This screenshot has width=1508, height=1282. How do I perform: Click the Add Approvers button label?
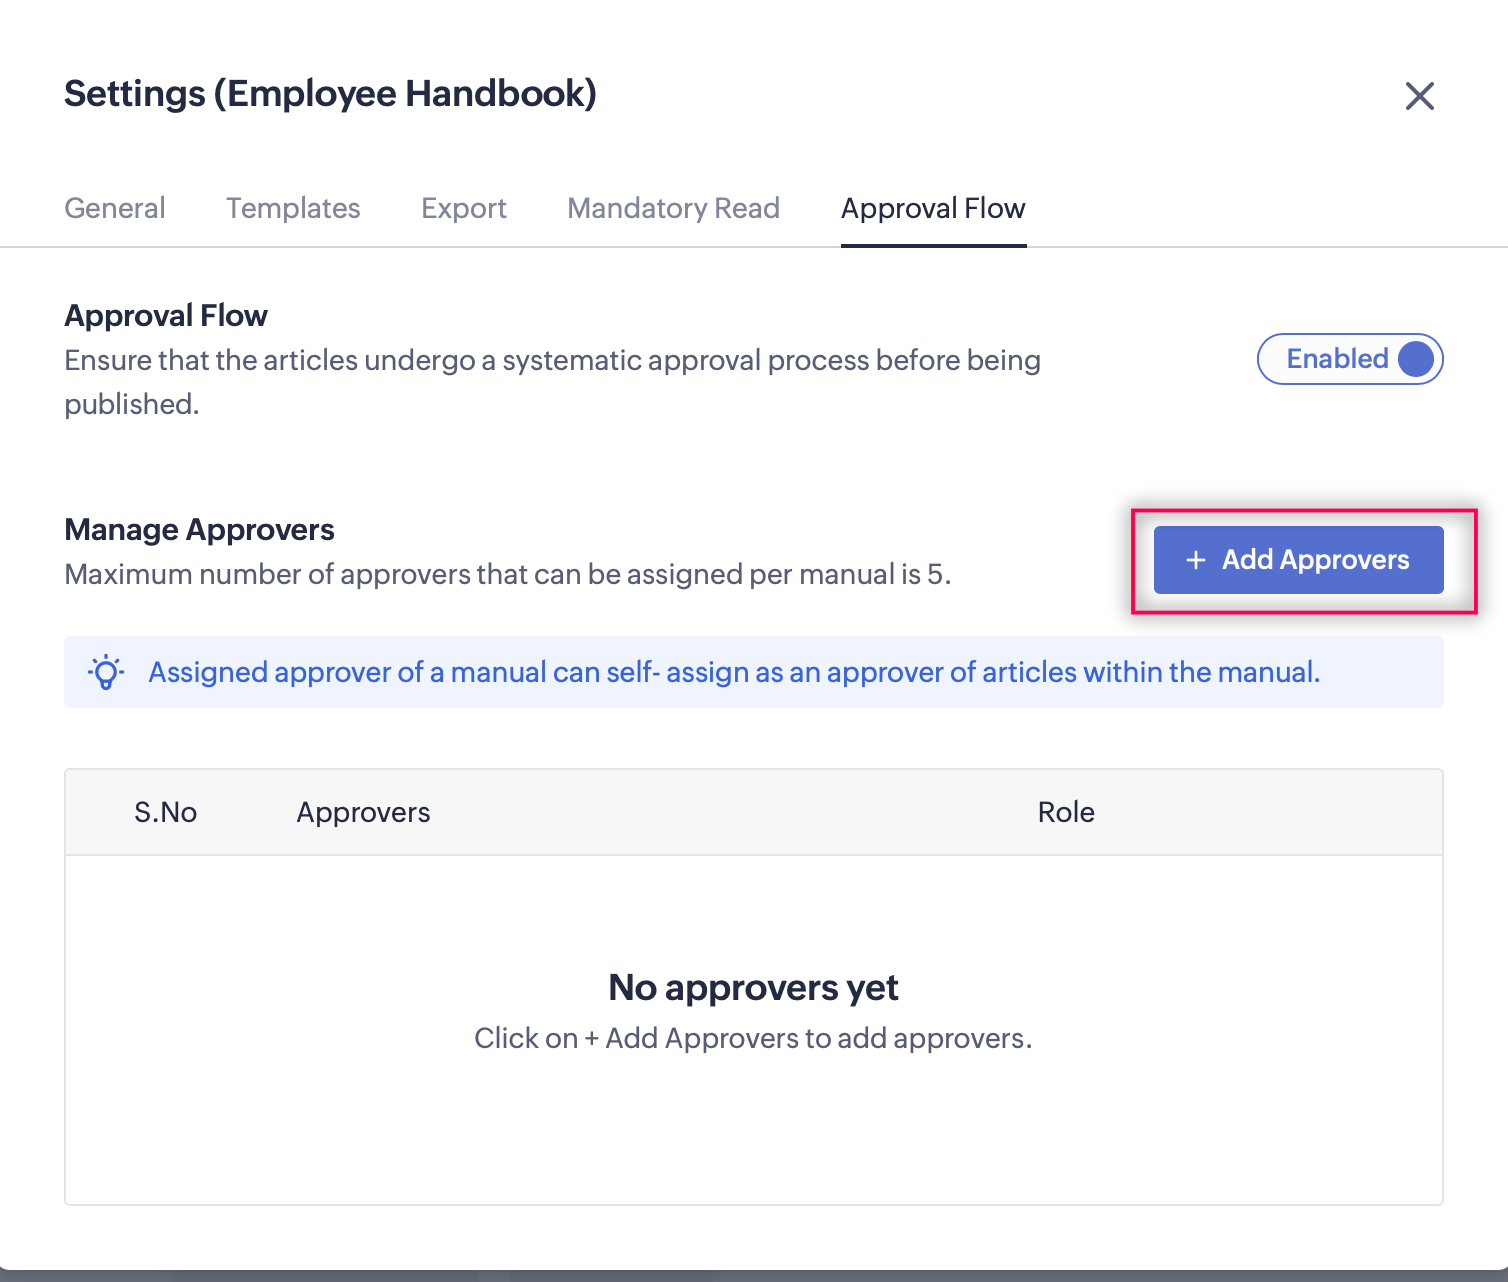coord(1315,560)
